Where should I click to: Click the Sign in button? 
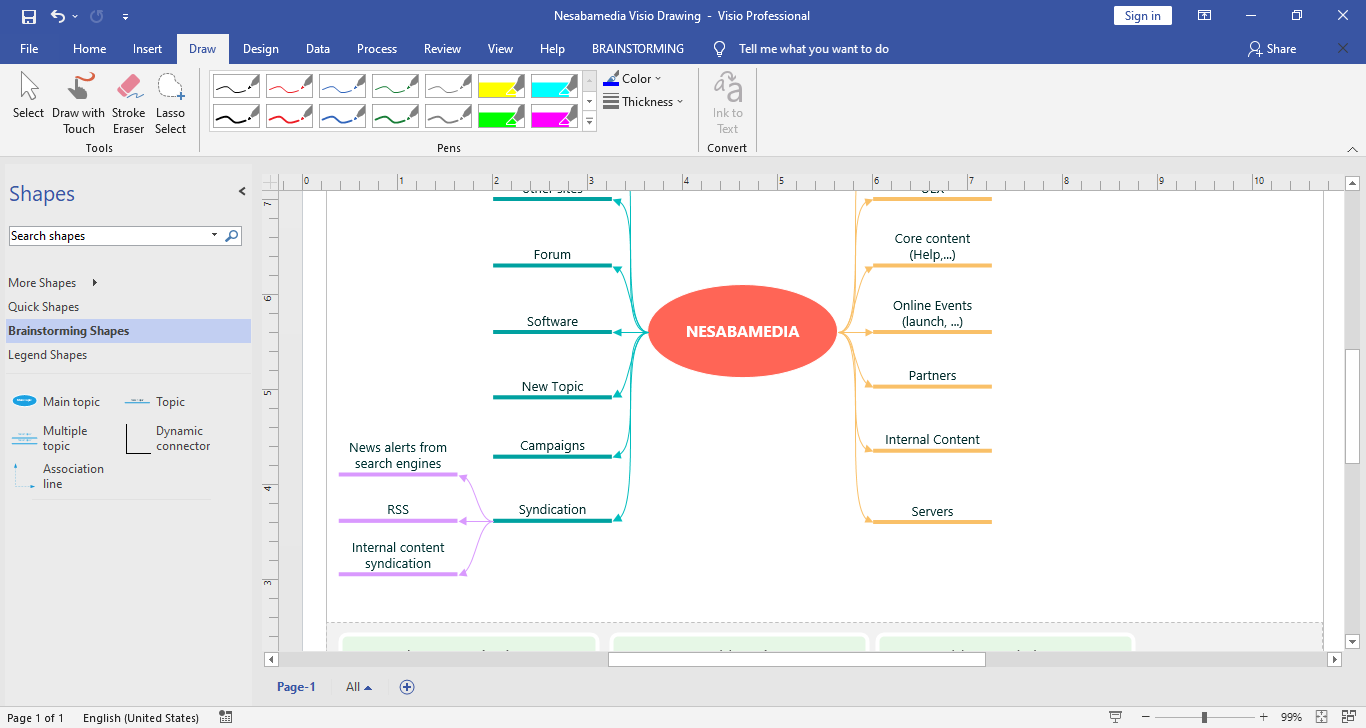tap(1142, 16)
